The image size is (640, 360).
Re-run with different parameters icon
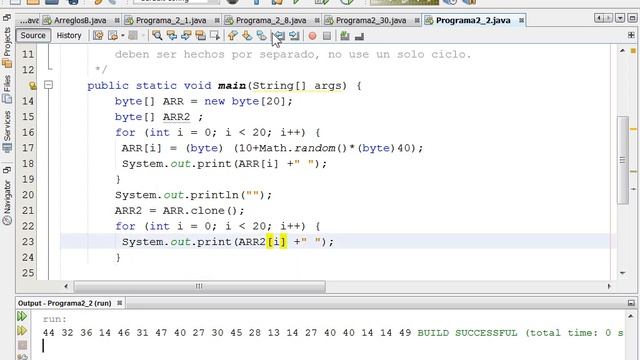[22, 330]
